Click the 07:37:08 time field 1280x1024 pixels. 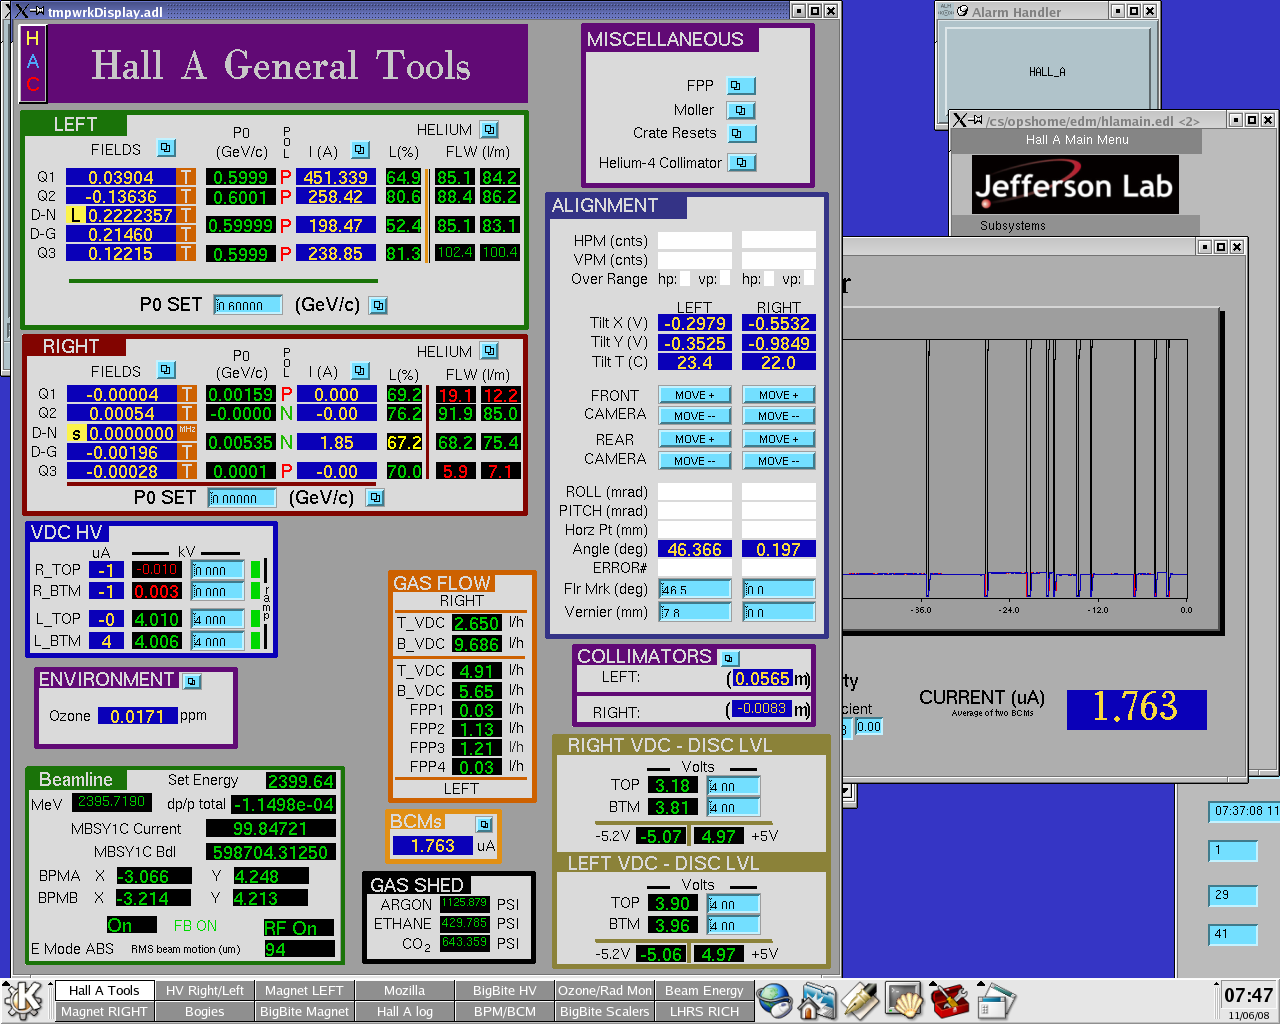1244,811
